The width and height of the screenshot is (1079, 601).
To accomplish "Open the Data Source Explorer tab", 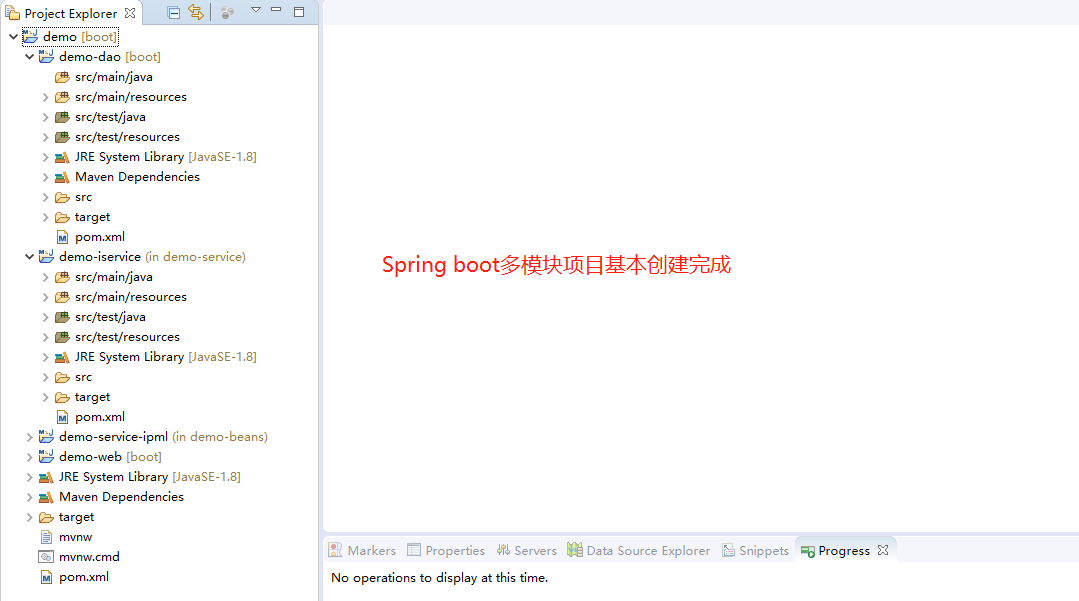I will (x=639, y=550).
